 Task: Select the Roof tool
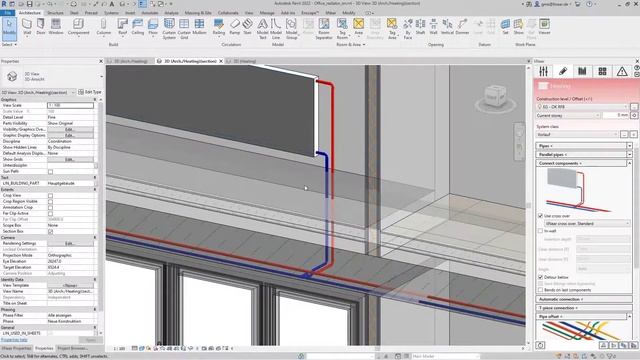(x=122, y=27)
